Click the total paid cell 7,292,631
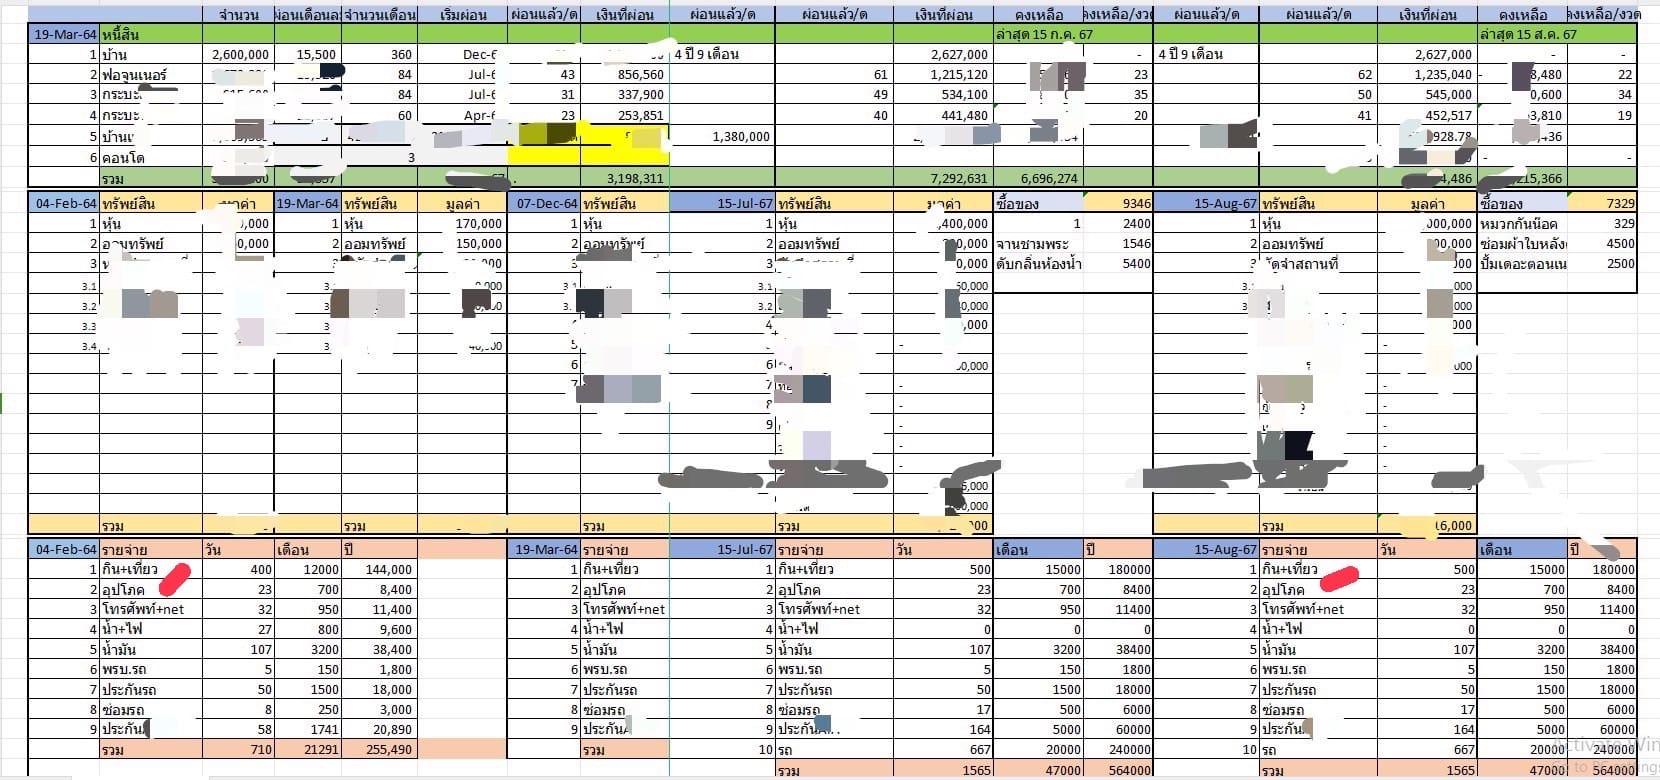 tap(943, 179)
